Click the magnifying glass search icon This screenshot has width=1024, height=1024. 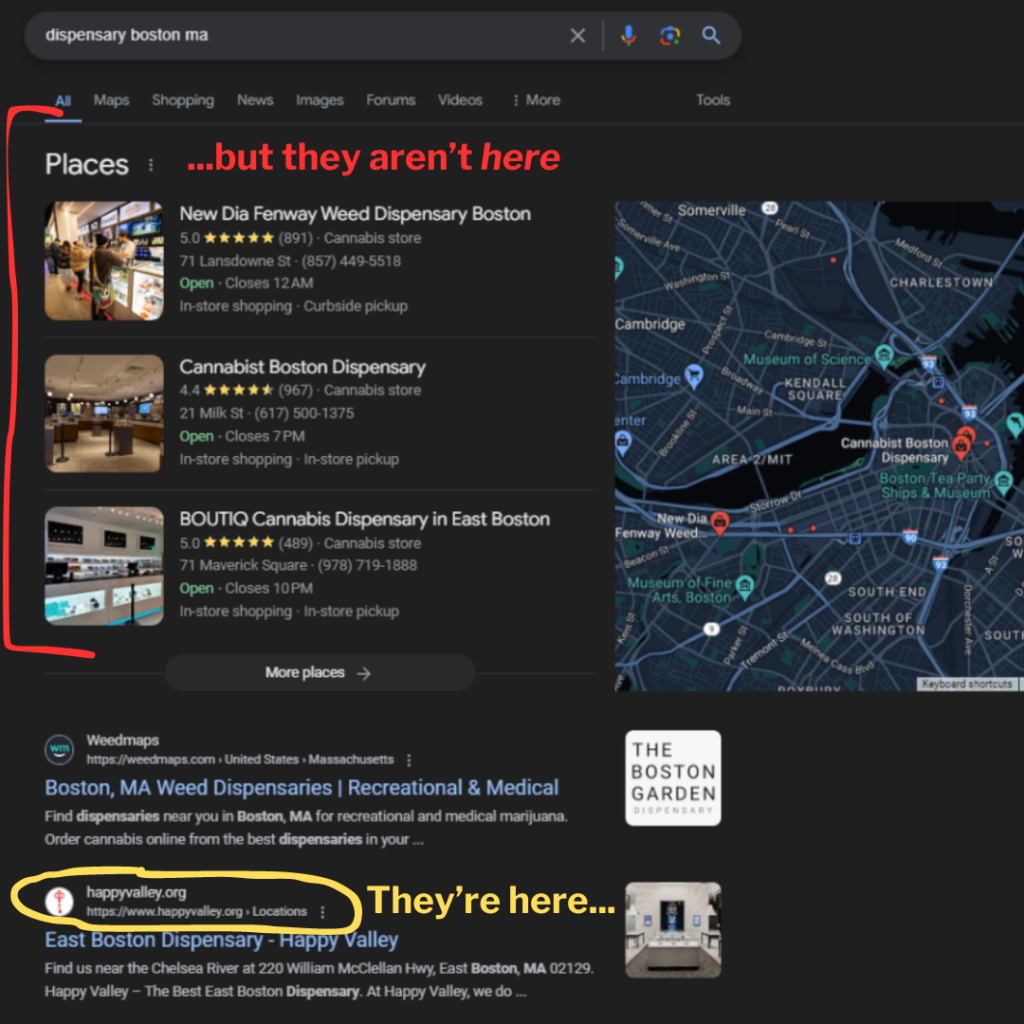tap(711, 35)
